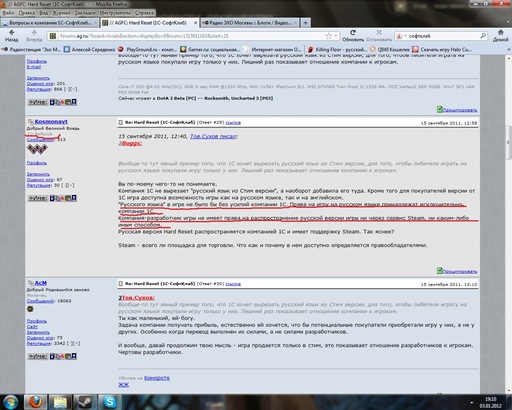Bookmark this page with the star icon

pos(329,36)
